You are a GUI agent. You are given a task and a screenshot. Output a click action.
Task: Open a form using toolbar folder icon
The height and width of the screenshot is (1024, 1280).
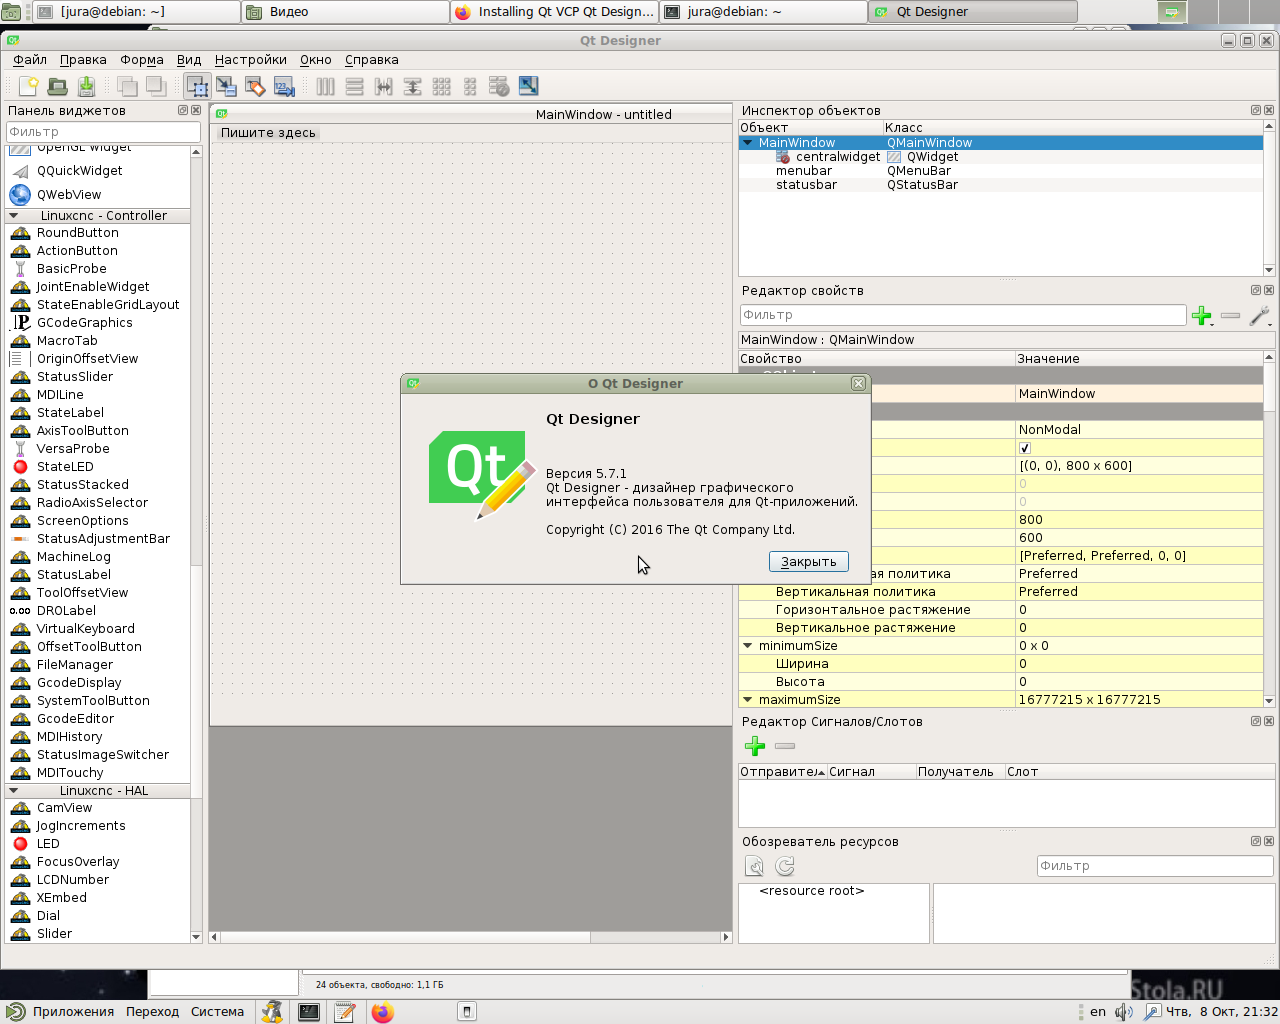click(57, 86)
